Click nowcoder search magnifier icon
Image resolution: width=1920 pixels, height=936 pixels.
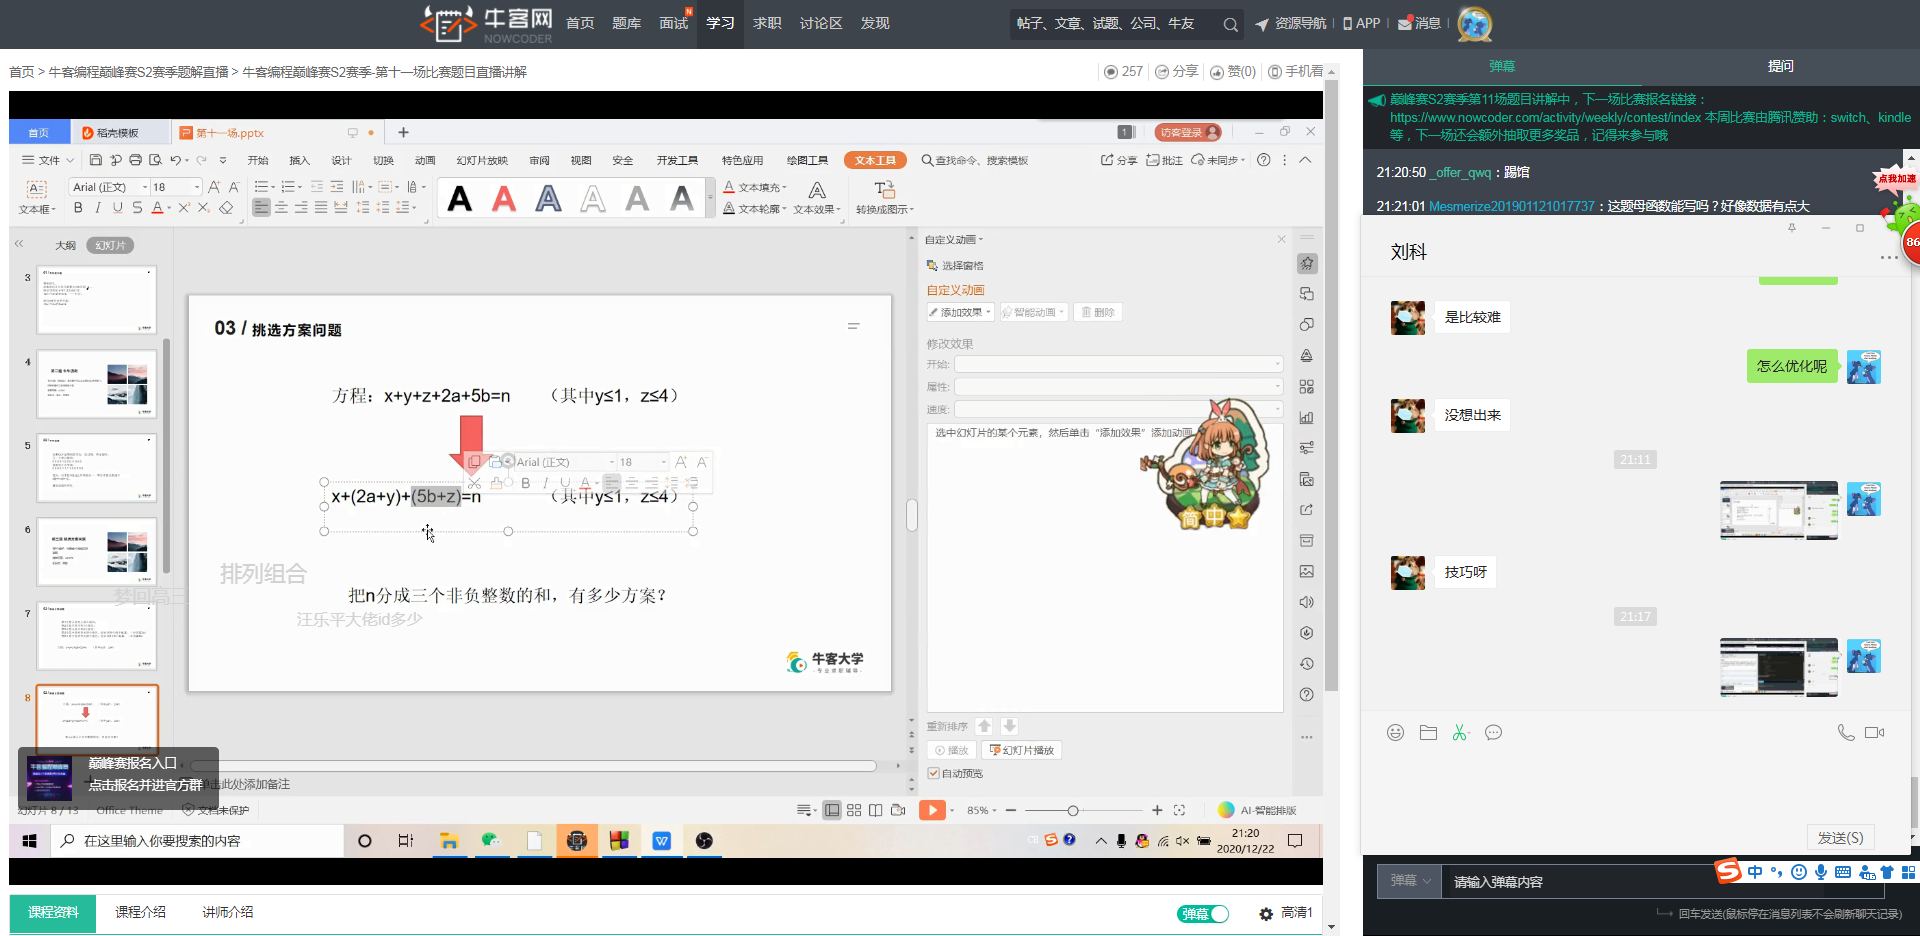tap(1230, 24)
